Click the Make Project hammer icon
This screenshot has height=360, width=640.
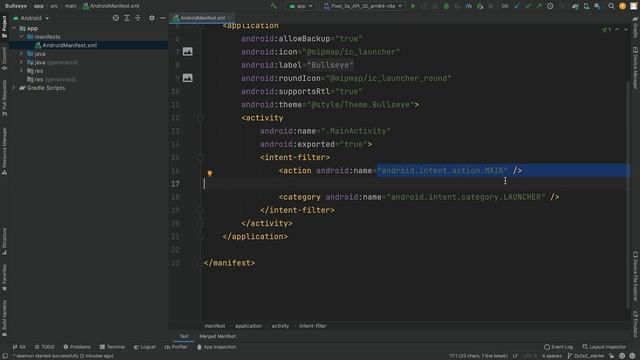click(273, 6)
